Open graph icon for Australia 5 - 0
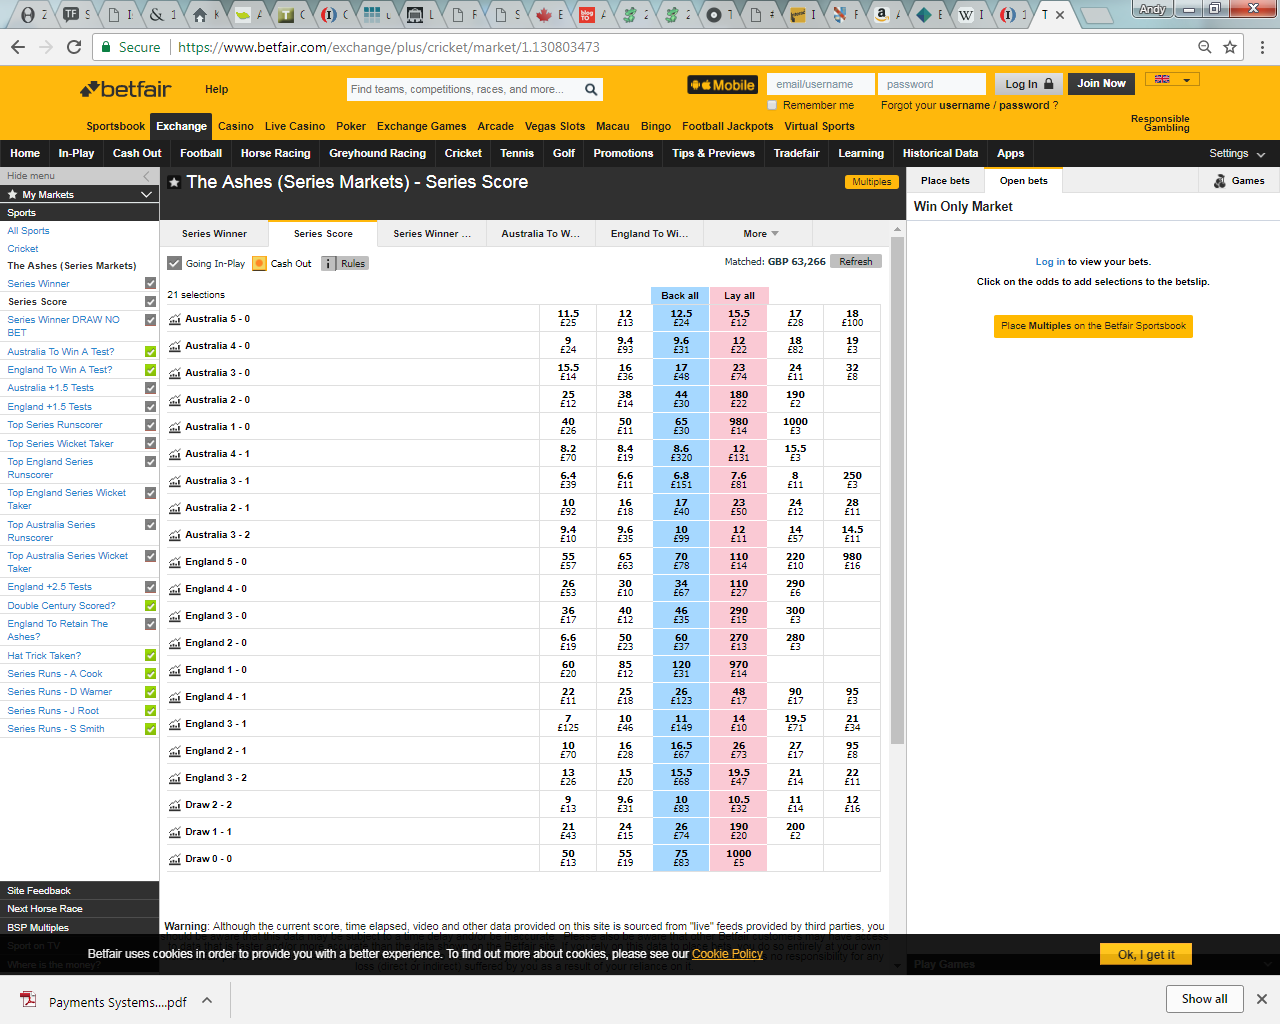 pyautogui.click(x=175, y=319)
